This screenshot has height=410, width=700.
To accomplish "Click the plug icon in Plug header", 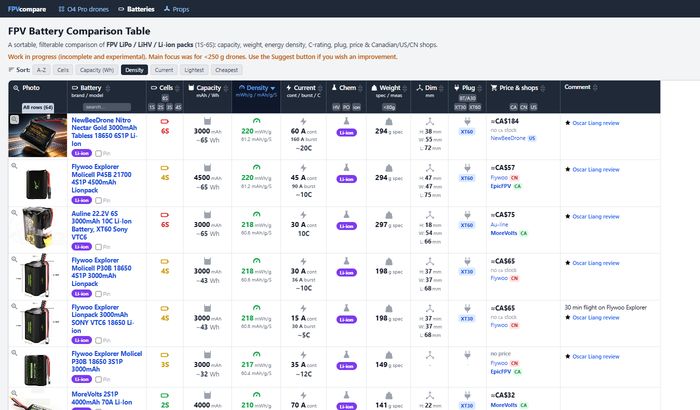I will click(456, 88).
